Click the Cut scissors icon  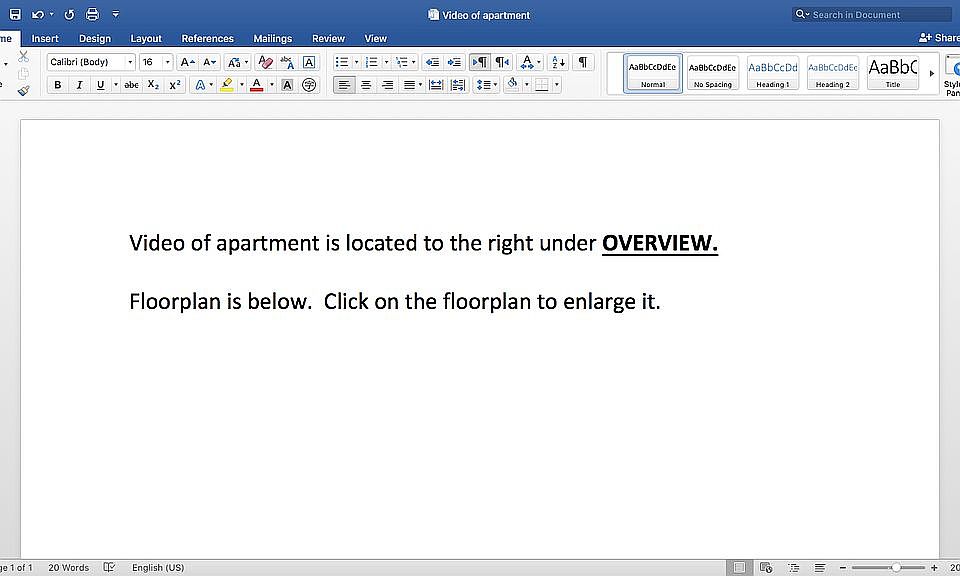point(23,57)
